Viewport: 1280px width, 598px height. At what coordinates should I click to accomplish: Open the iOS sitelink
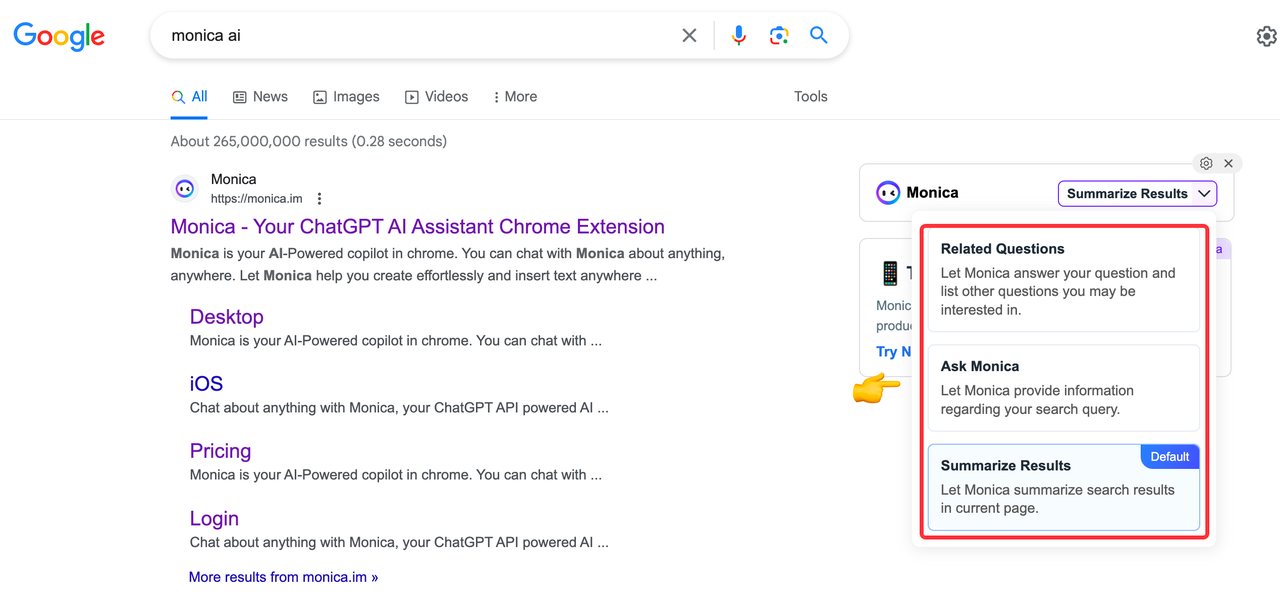point(206,384)
